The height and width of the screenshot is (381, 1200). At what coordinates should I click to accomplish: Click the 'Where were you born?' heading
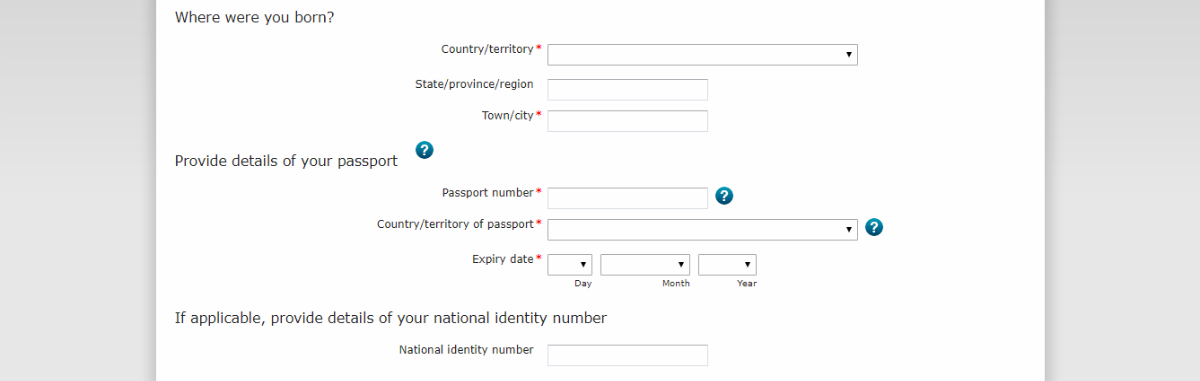255,17
